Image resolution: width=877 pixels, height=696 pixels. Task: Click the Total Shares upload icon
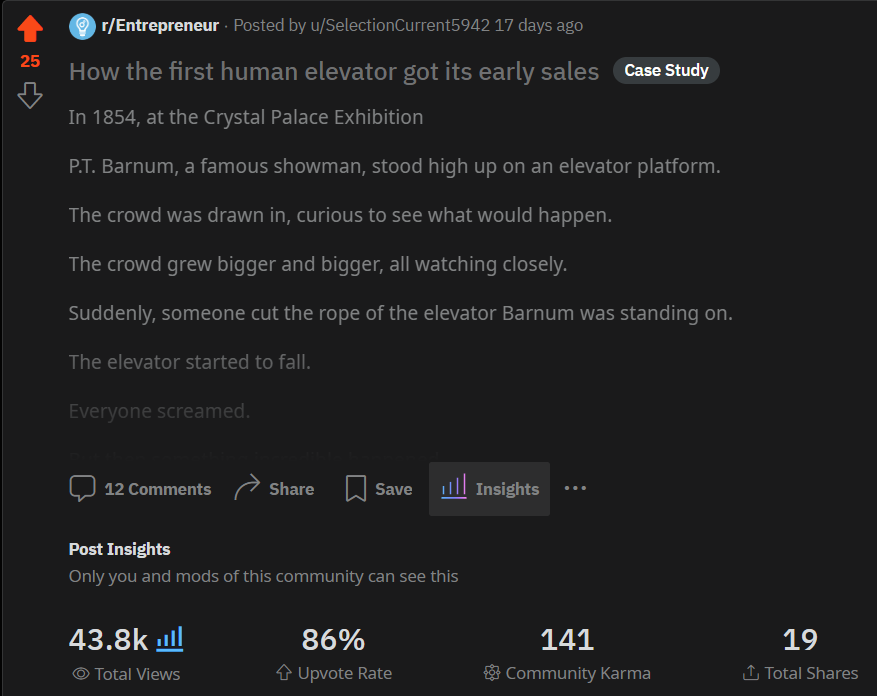[x=751, y=674]
